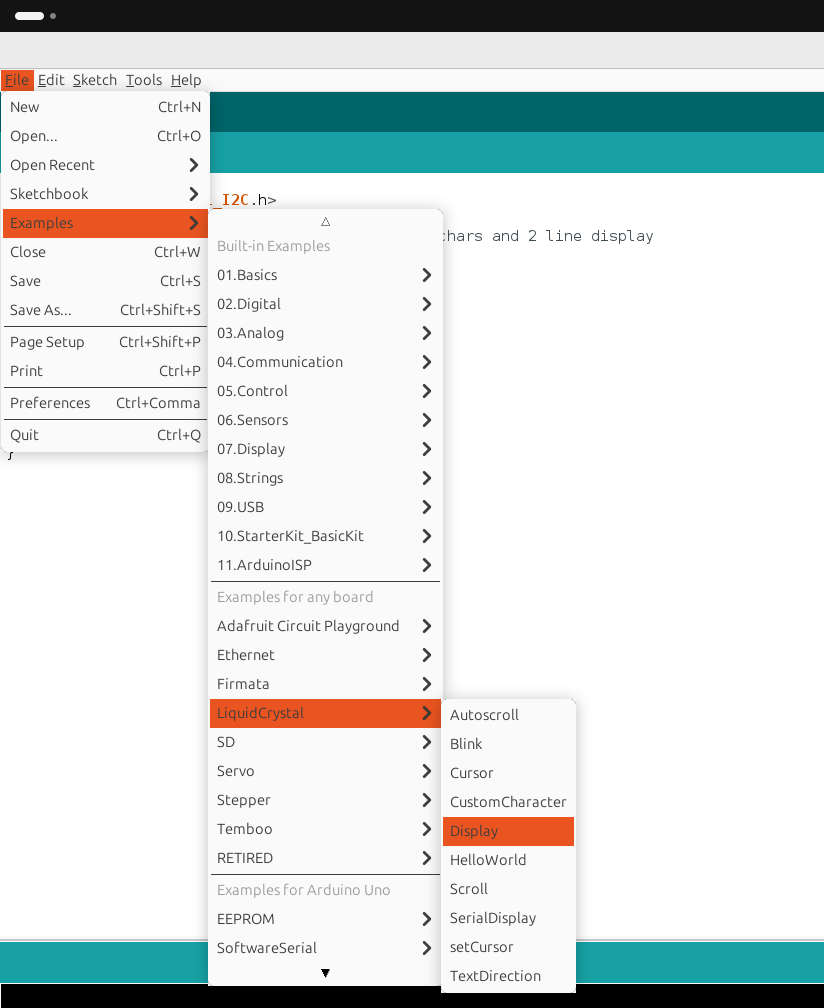Expand the 11.ArduinoISP examples
824x1008 pixels.
(325, 564)
